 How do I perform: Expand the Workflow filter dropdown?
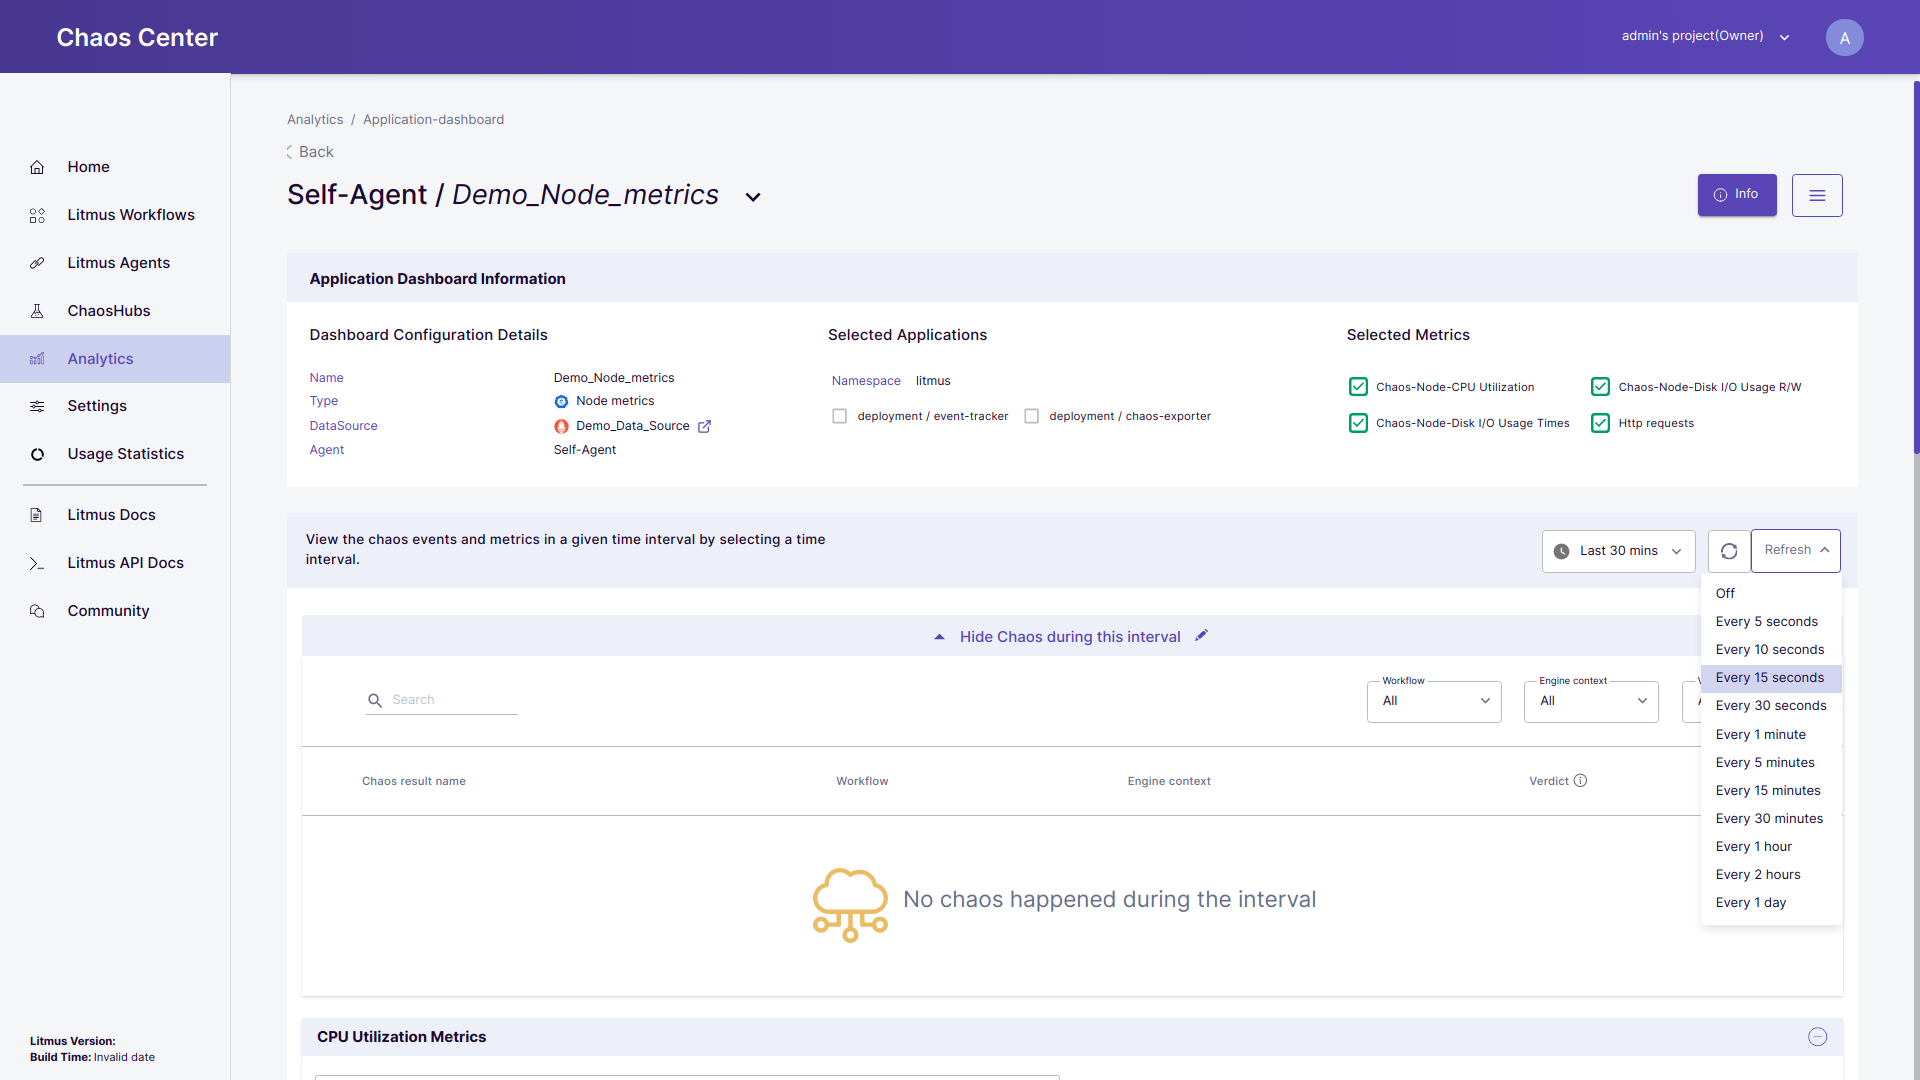point(1434,701)
